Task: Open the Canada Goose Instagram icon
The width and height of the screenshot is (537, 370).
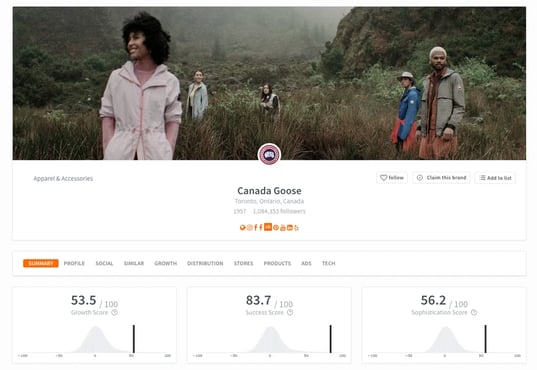Action: click(x=250, y=227)
